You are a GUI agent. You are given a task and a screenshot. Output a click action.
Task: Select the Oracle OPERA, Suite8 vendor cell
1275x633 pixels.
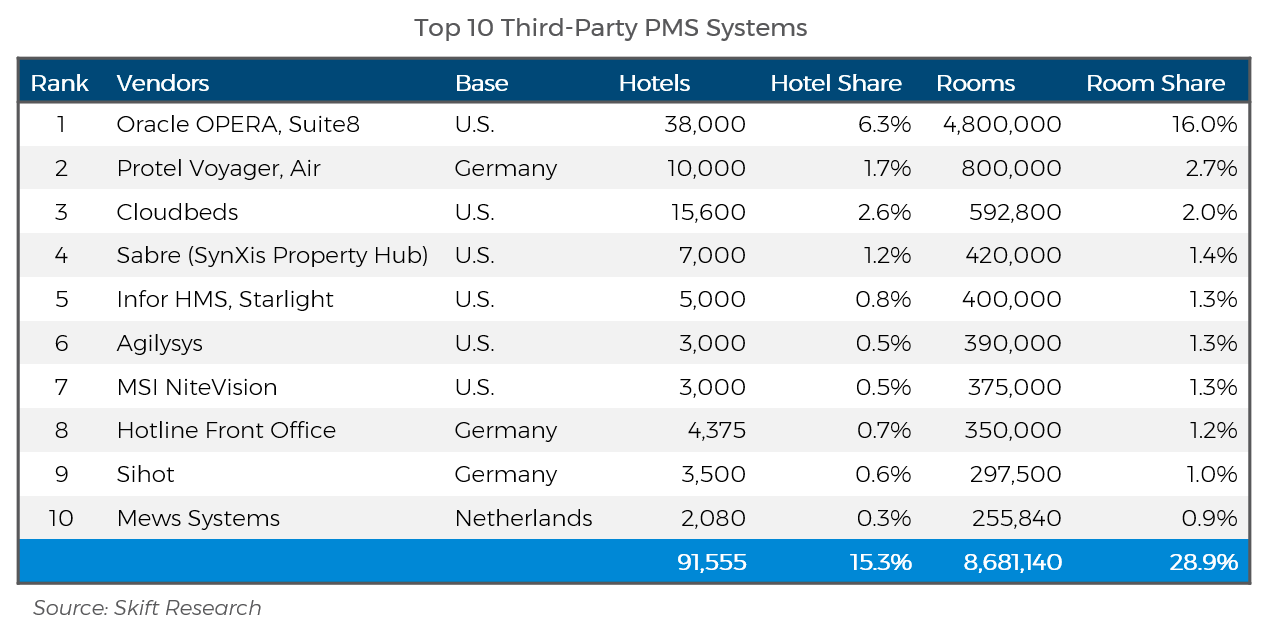(238, 124)
